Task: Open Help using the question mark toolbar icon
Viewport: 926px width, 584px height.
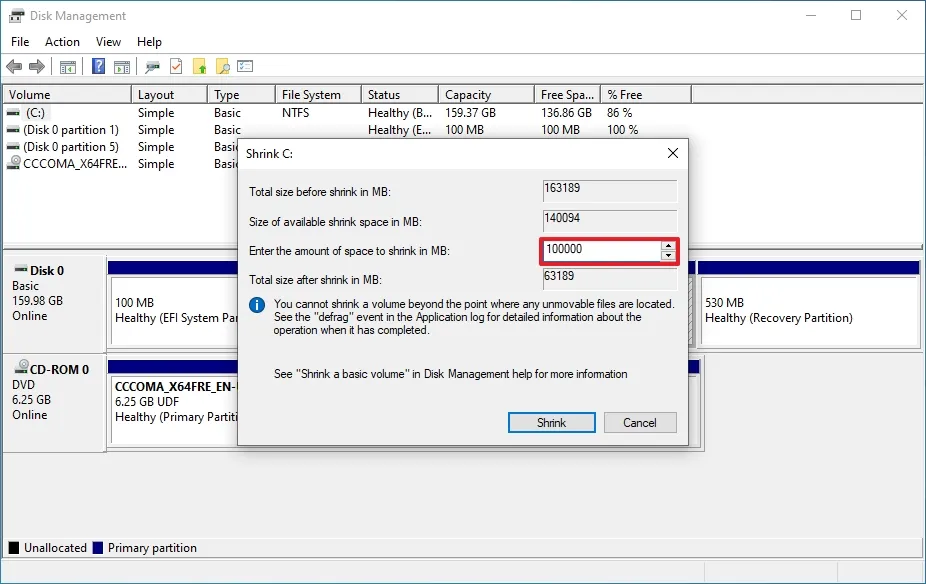Action: coord(97,67)
